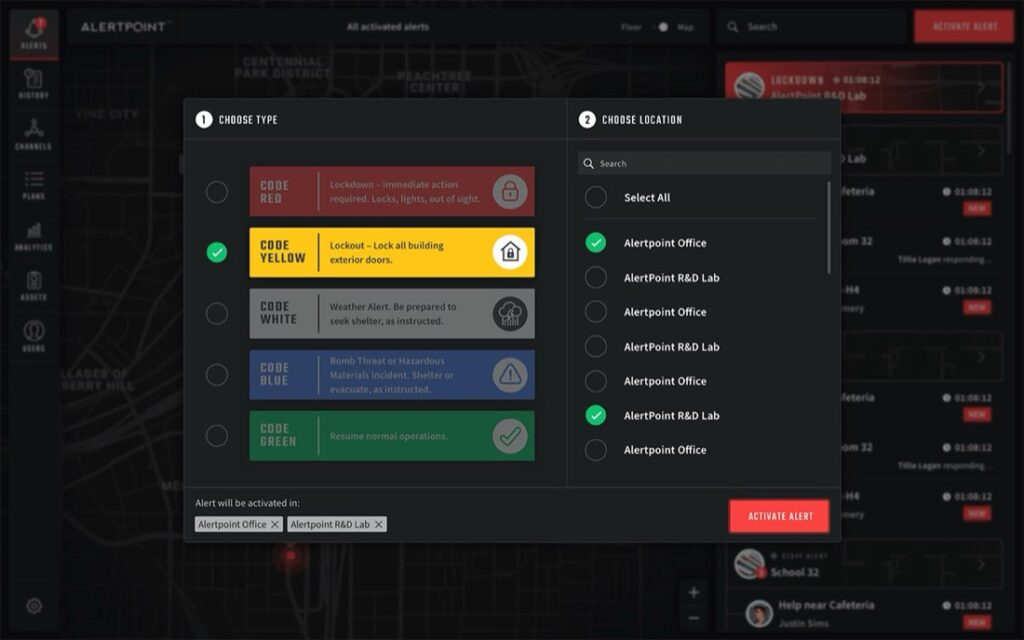Open the History sidebar icon
The width and height of the screenshot is (1024, 640).
34,84
